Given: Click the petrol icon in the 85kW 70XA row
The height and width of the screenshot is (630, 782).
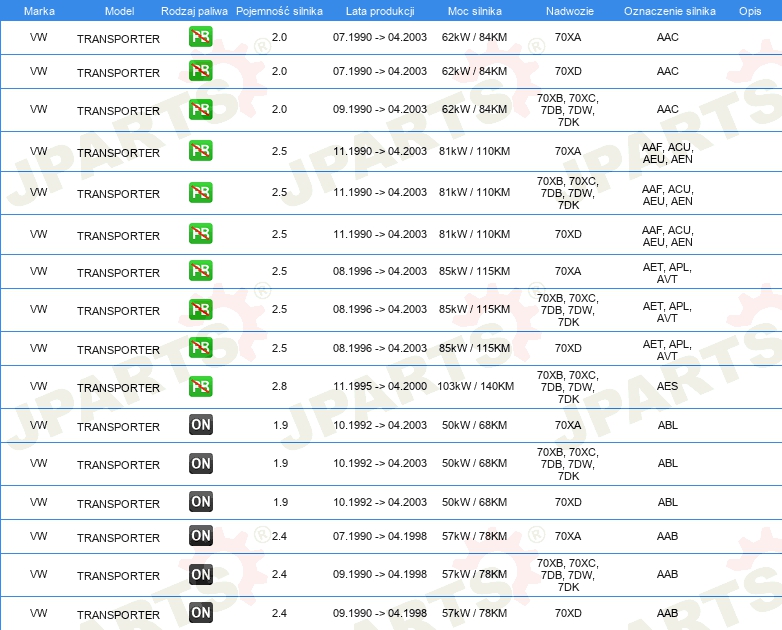Looking at the screenshot, I should (x=200, y=271).
